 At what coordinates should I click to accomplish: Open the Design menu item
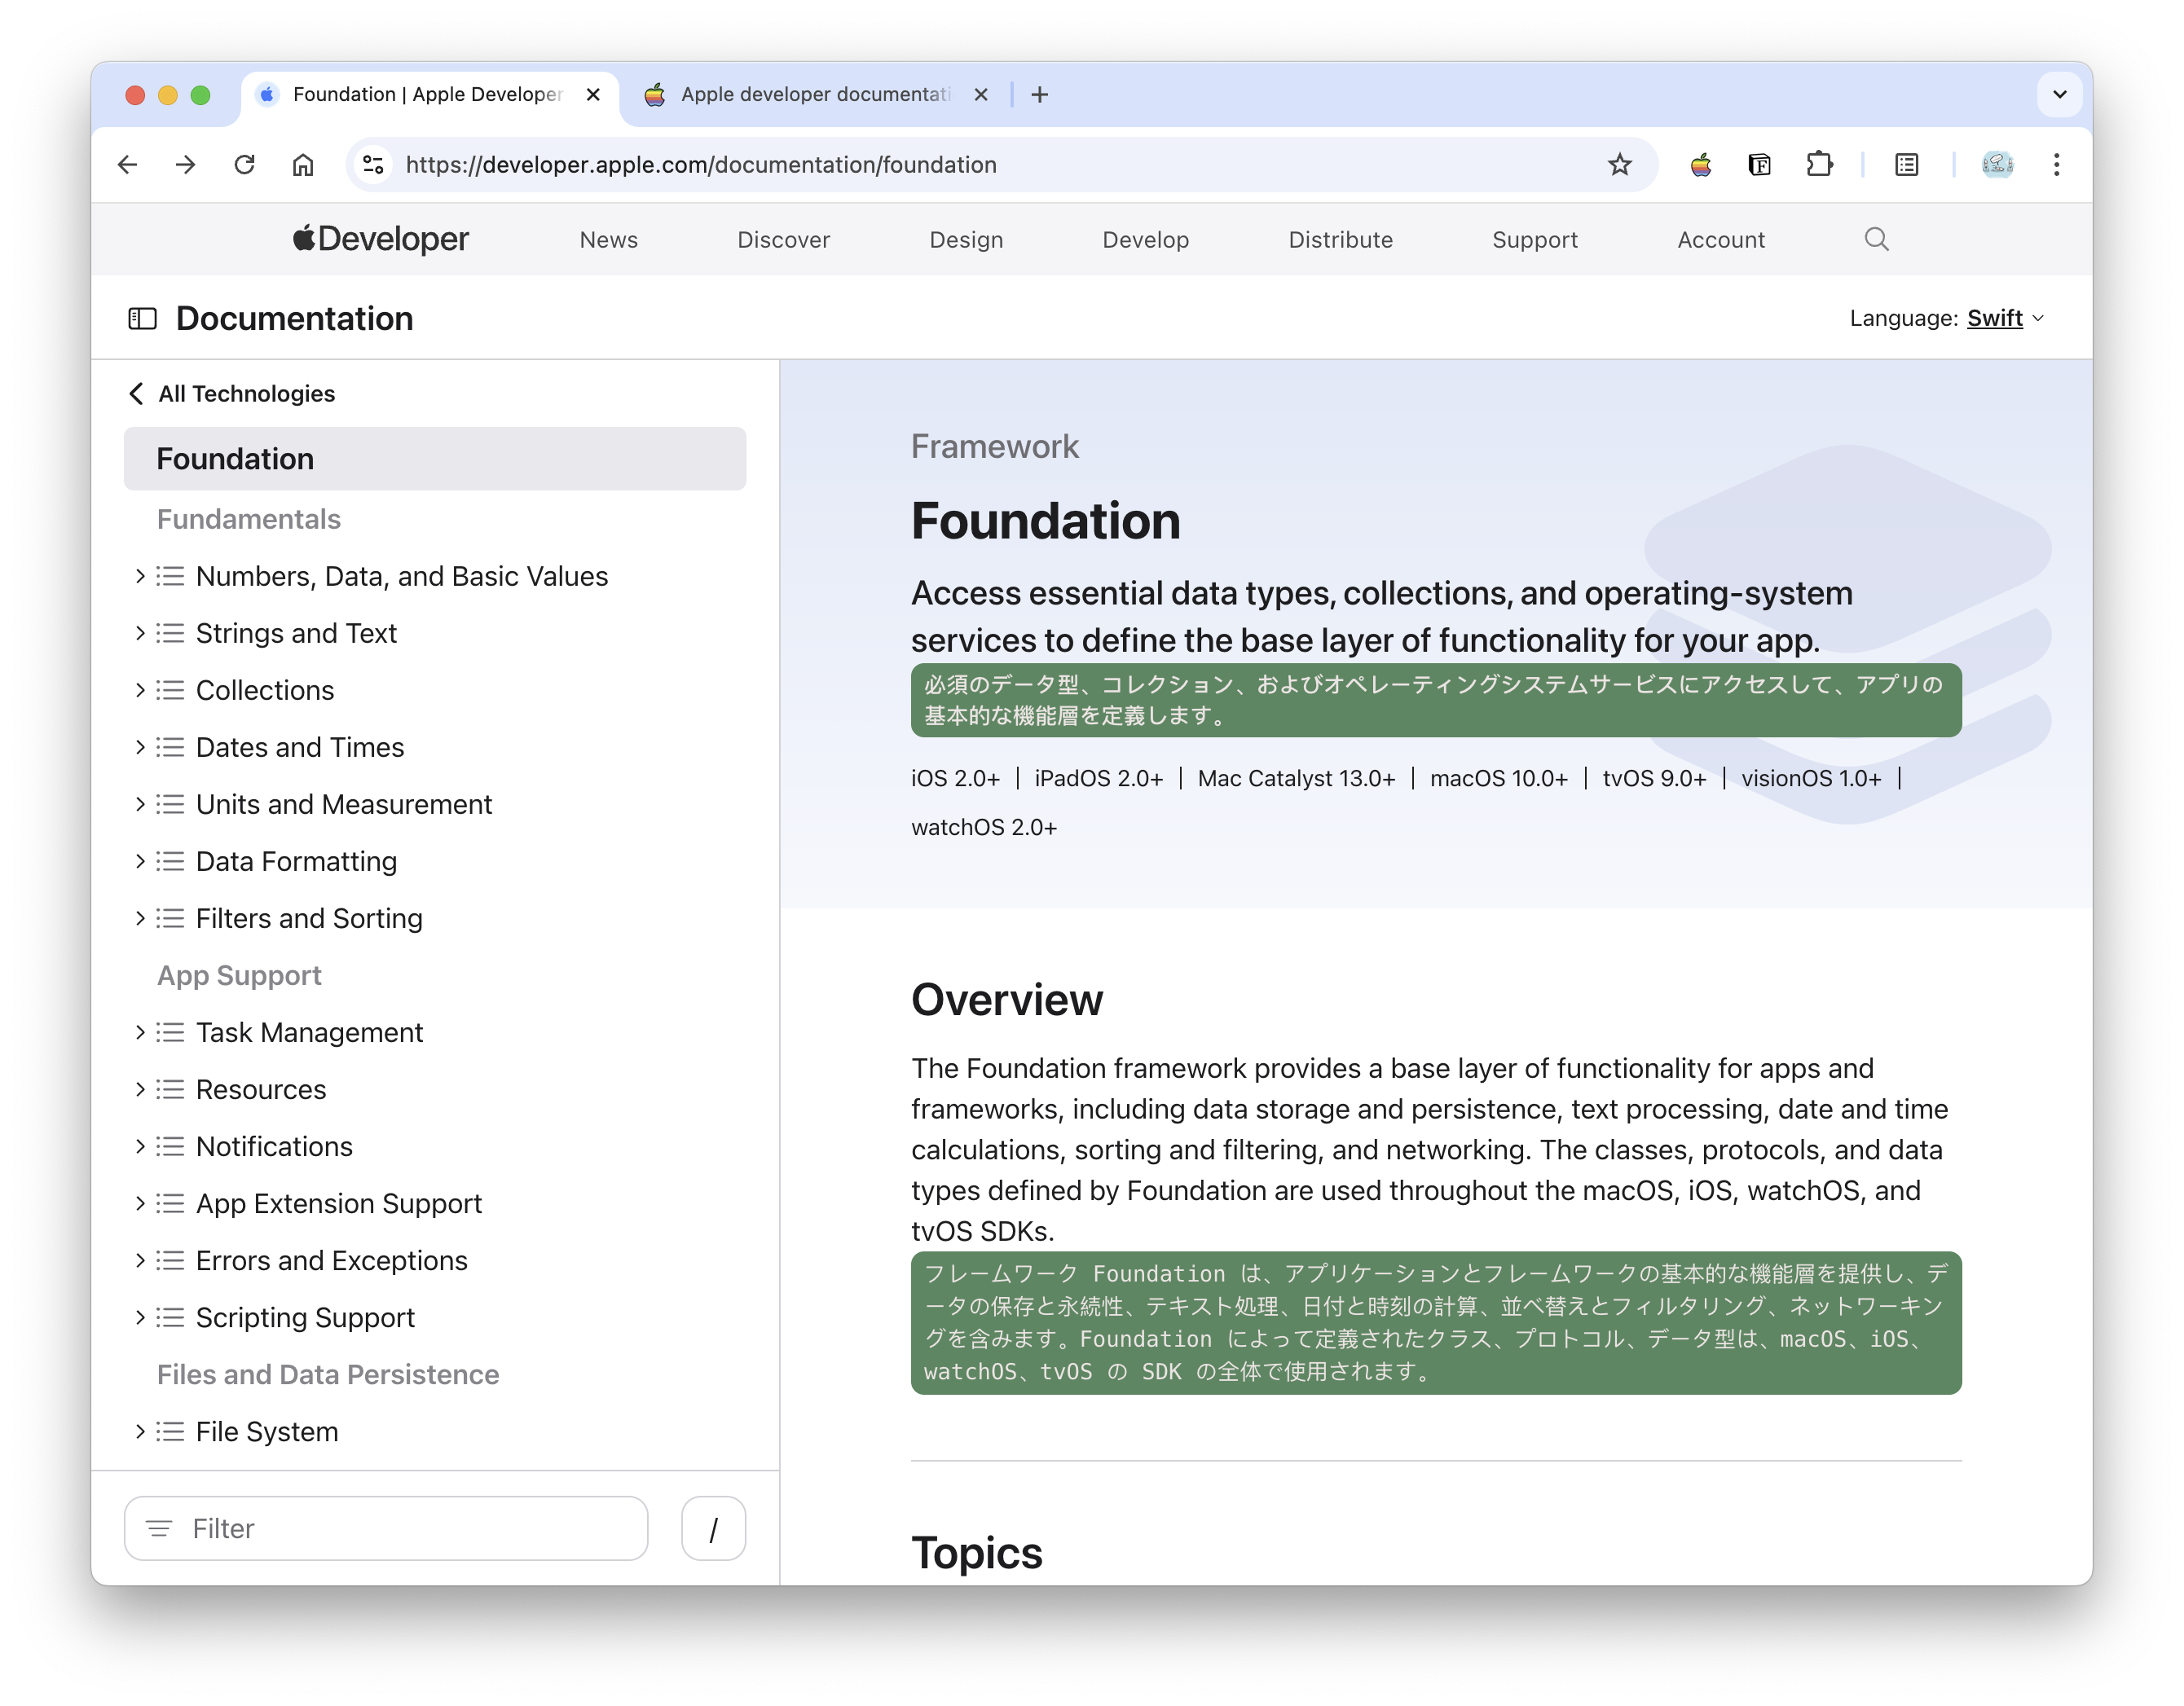[x=966, y=240]
